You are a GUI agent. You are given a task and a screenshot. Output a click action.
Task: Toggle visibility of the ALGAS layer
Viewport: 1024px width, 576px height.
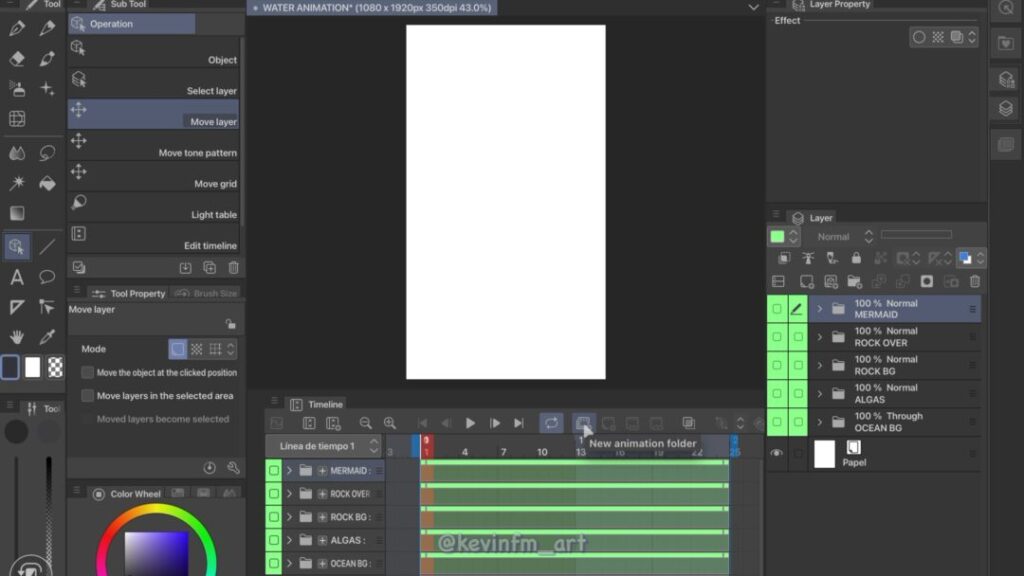point(776,394)
